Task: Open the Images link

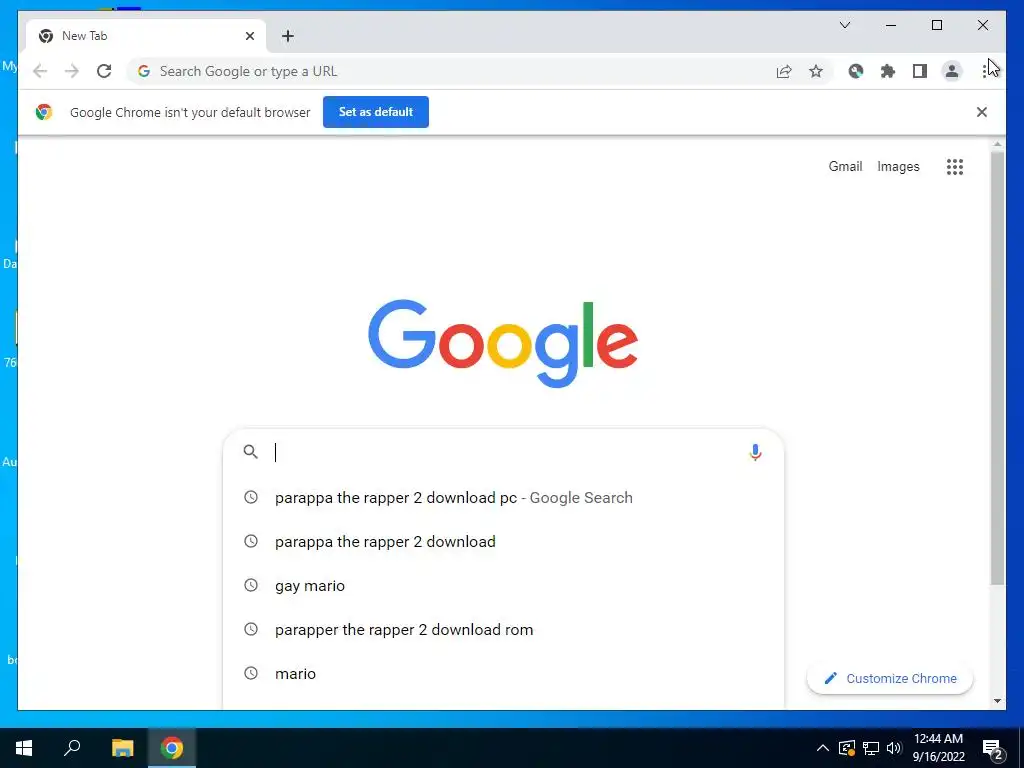Action: click(x=898, y=167)
